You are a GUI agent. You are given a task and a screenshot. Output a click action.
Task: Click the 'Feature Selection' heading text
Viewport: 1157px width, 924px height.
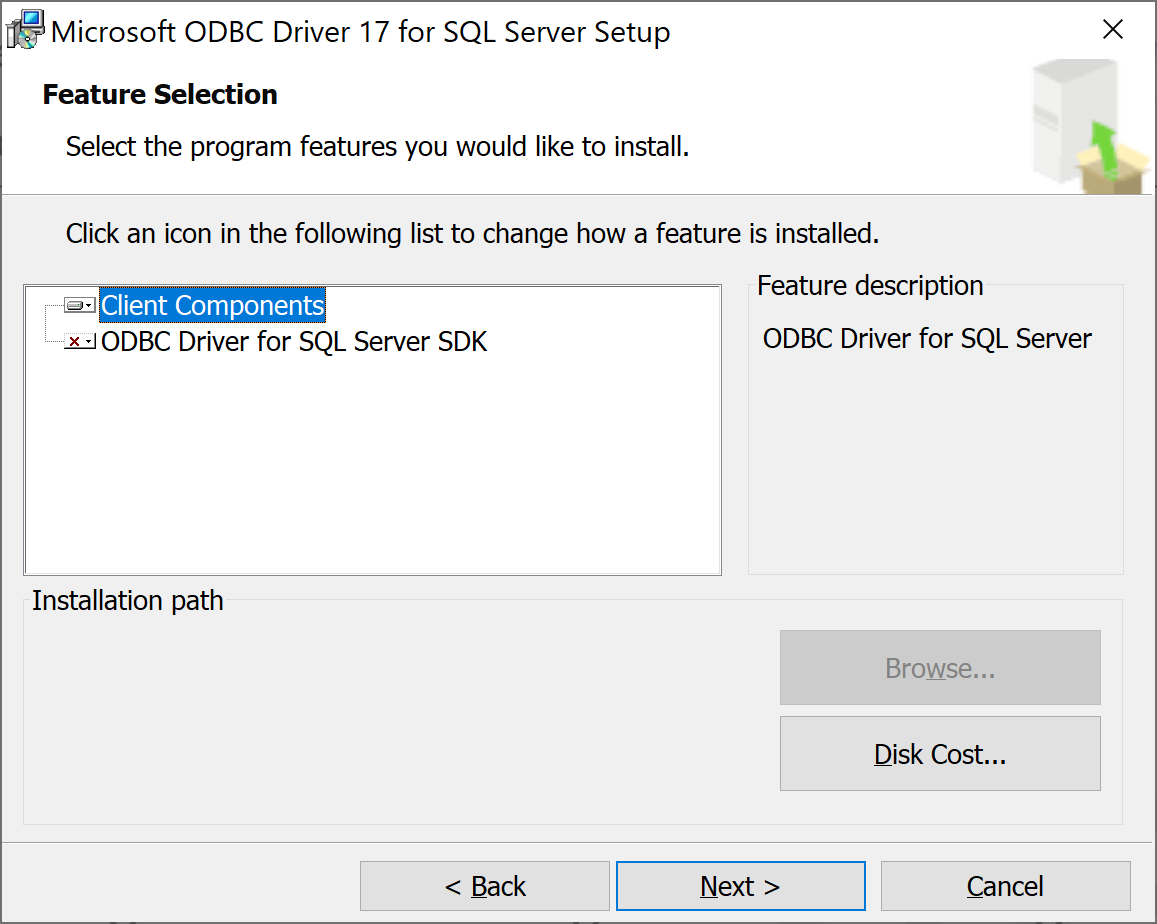pos(160,94)
